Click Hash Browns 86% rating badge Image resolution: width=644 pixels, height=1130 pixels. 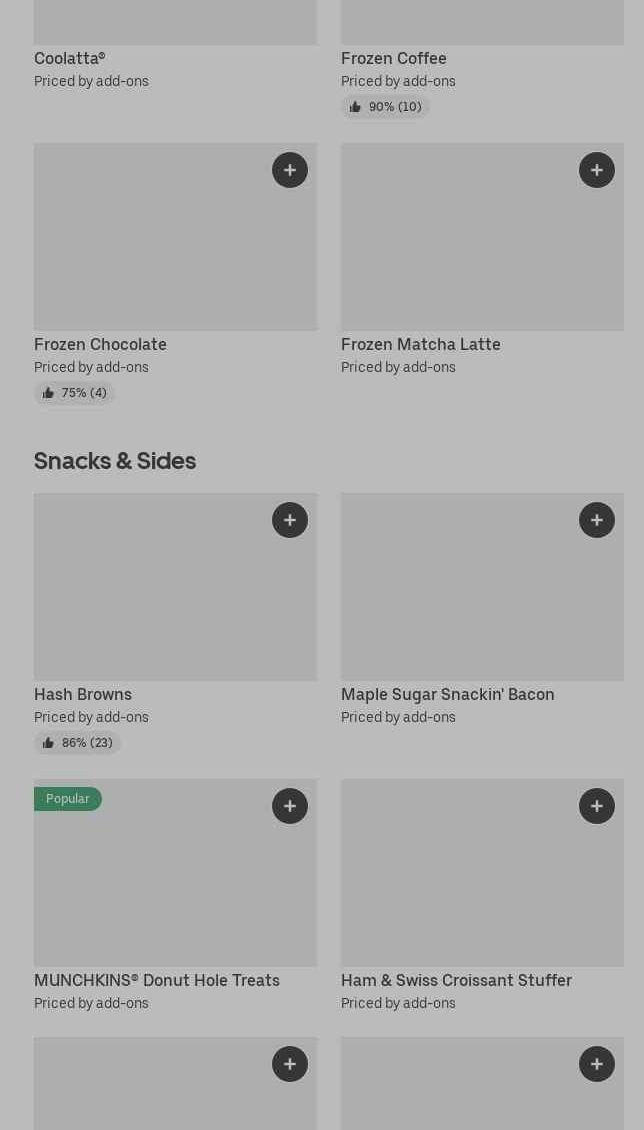[77, 743]
